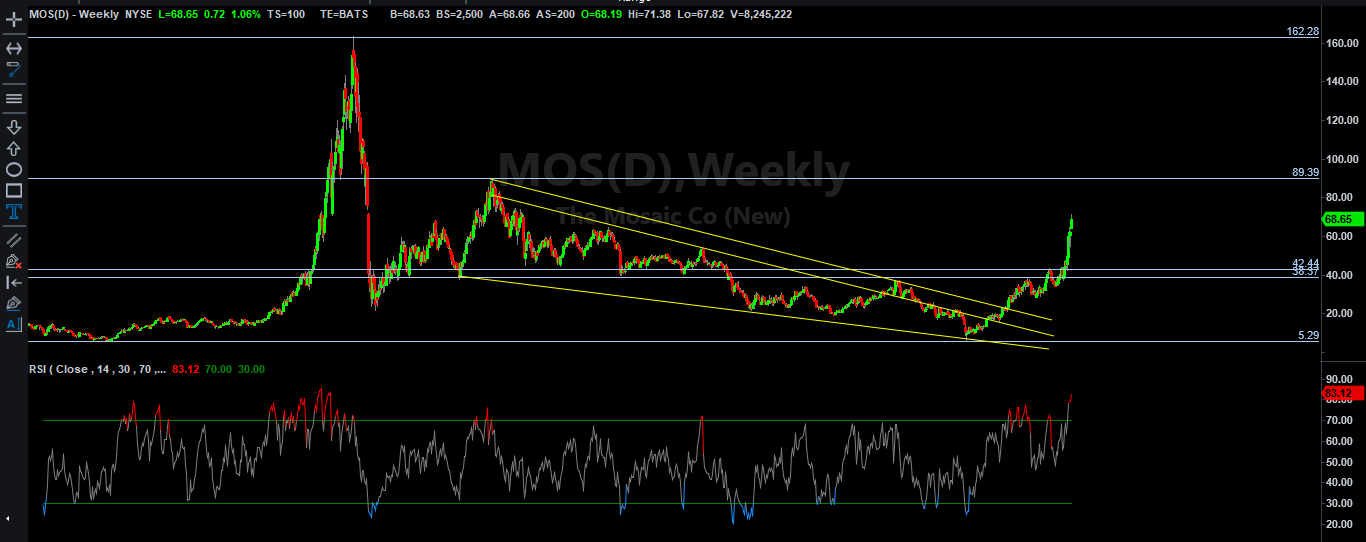Select the up arrow marker tool
Viewport: 1366px width, 542px height.
point(14,148)
